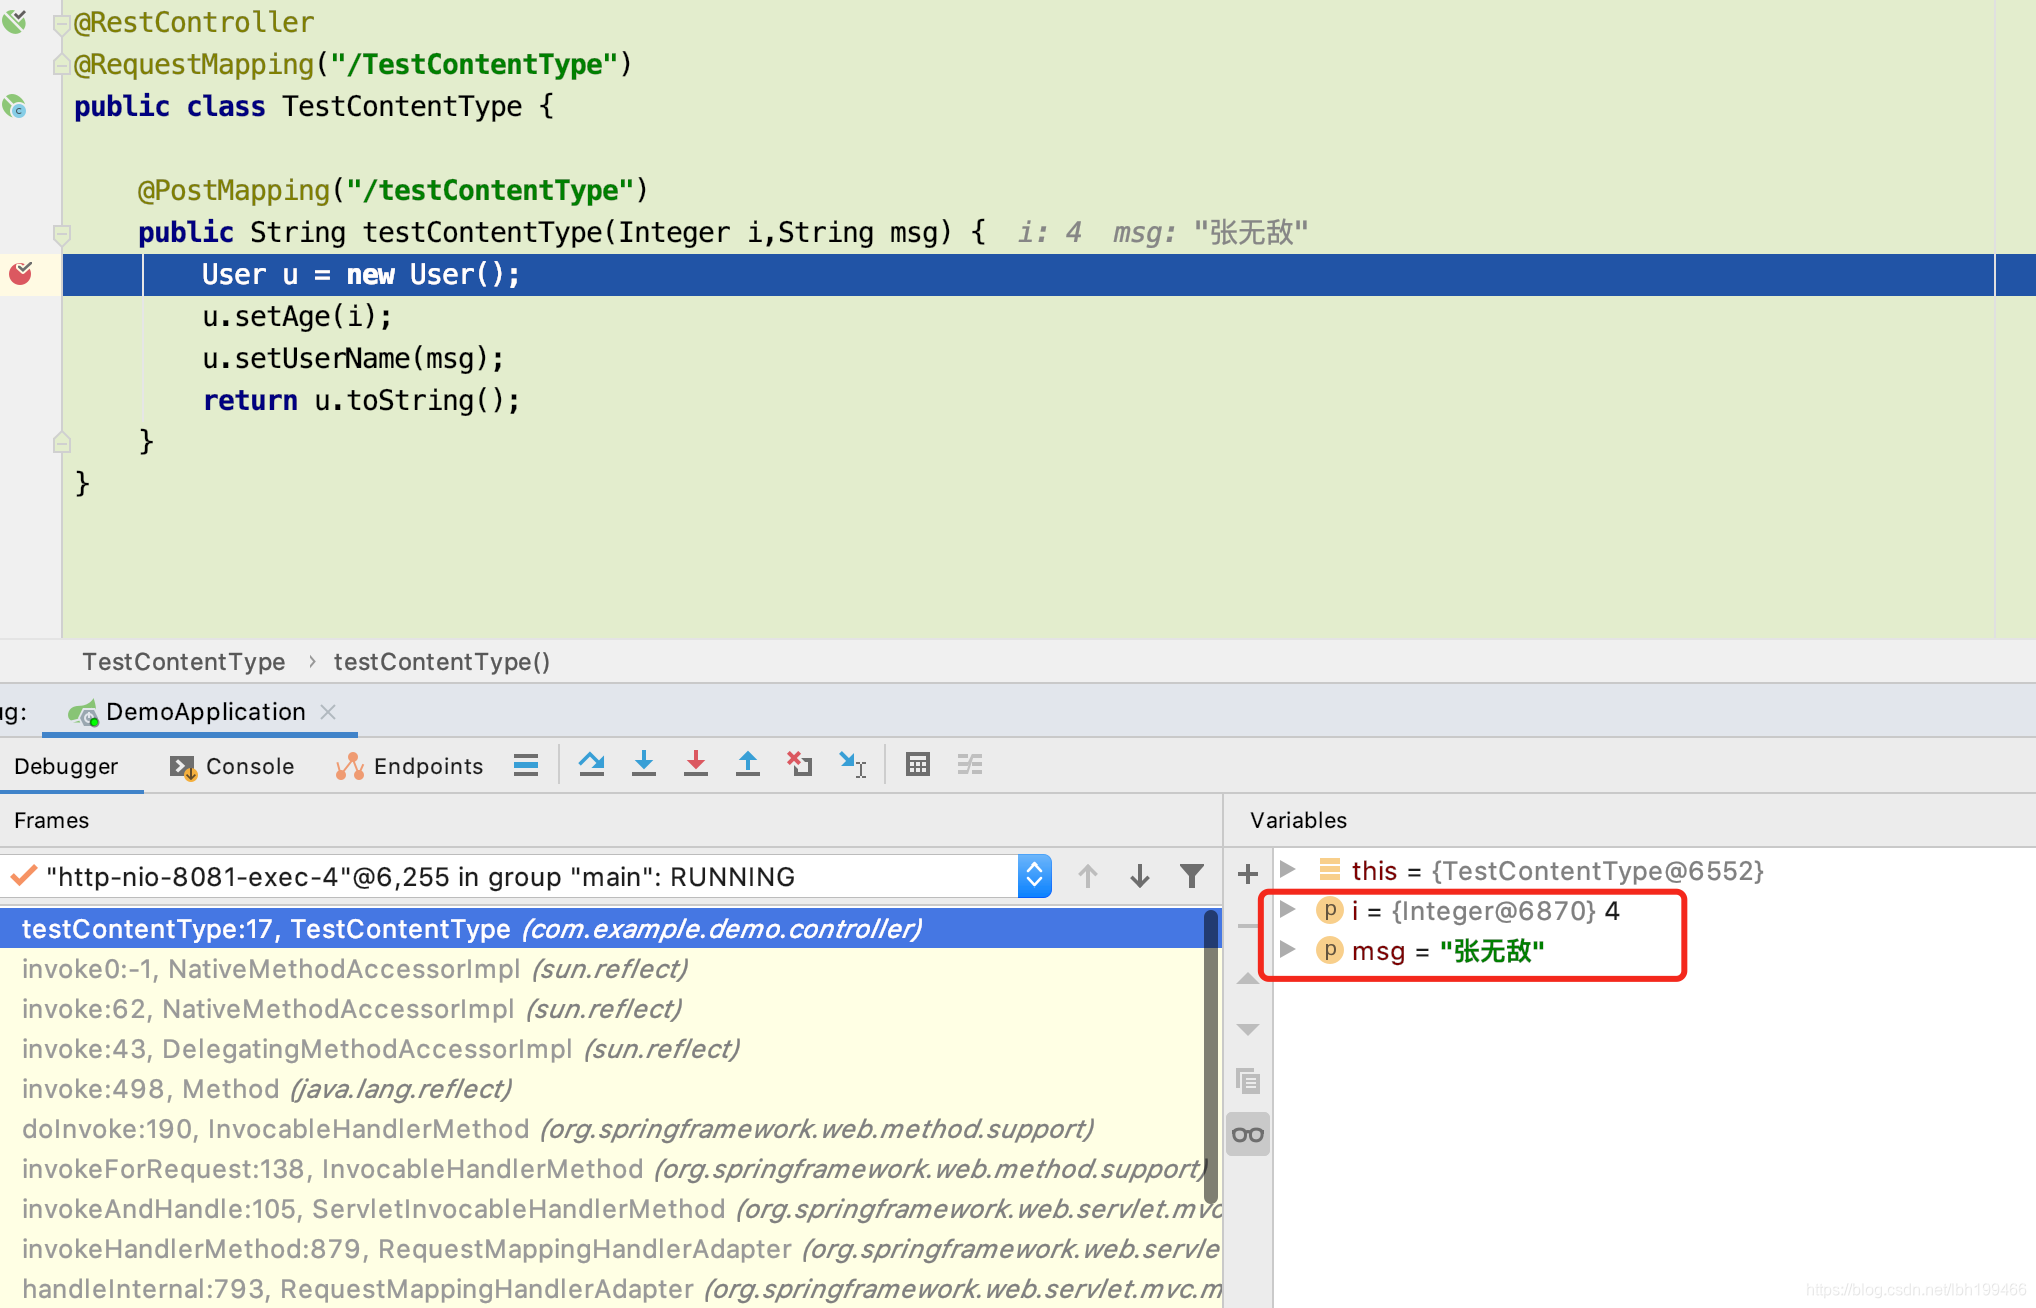The width and height of the screenshot is (2036, 1308).
Task: Click the Frames panel scrollbar
Action: tap(1212, 1056)
